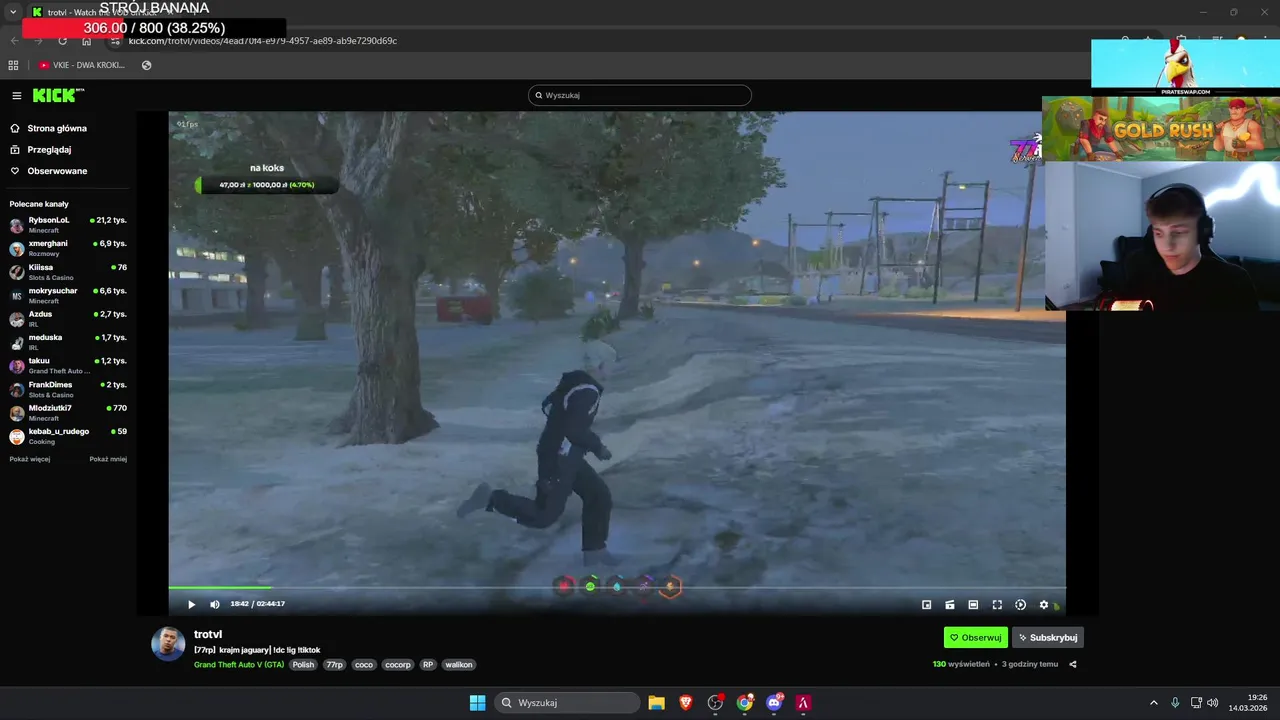This screenshot has width=1280, height=720.
Task: Click the browser home button
Action: (x=87, y=41)
